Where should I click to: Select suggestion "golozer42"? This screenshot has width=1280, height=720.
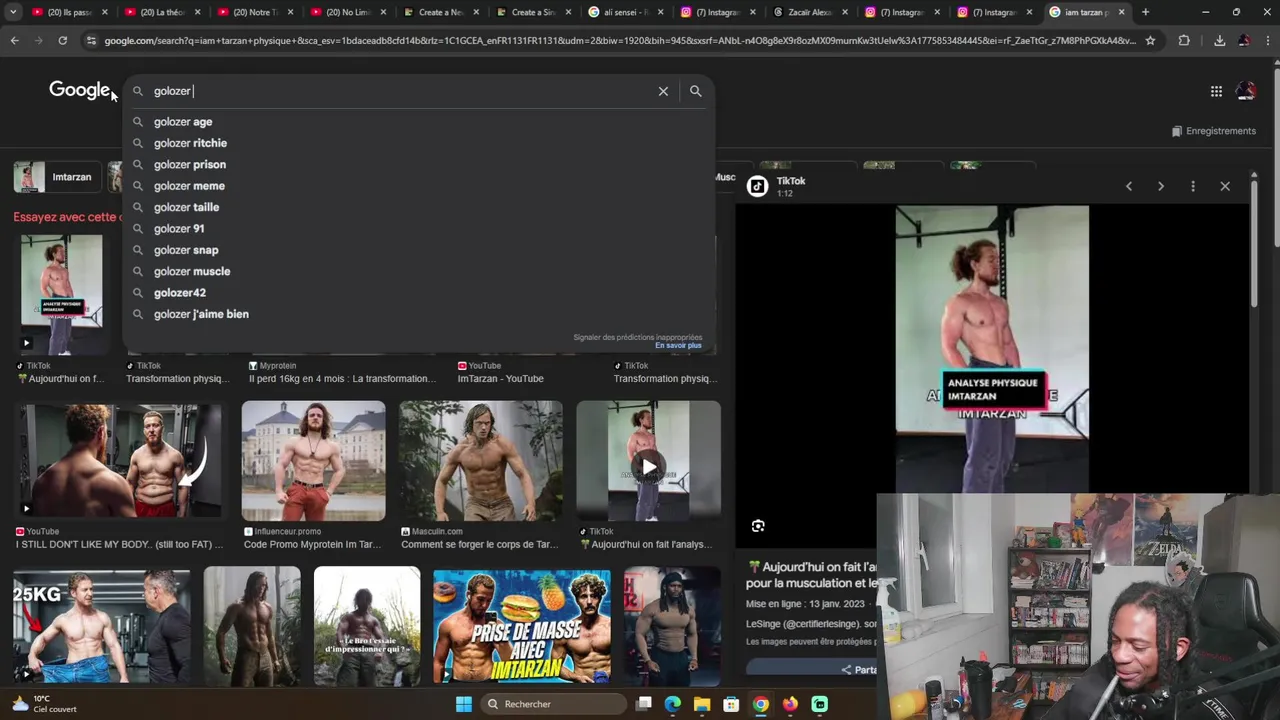click(418, 293)
